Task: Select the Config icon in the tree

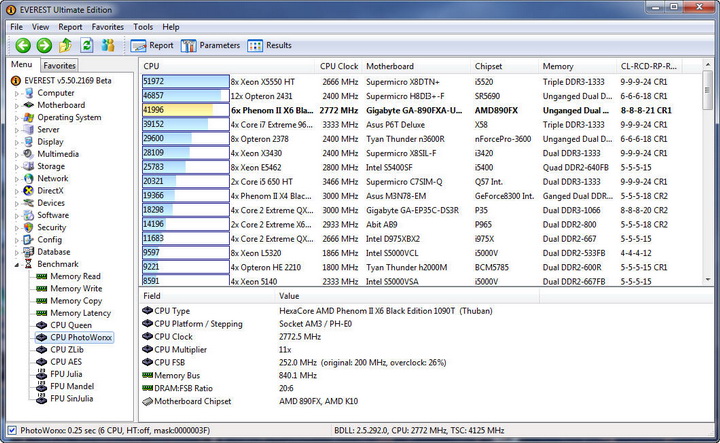Action: pyautogui.click(x=29, y=239)
